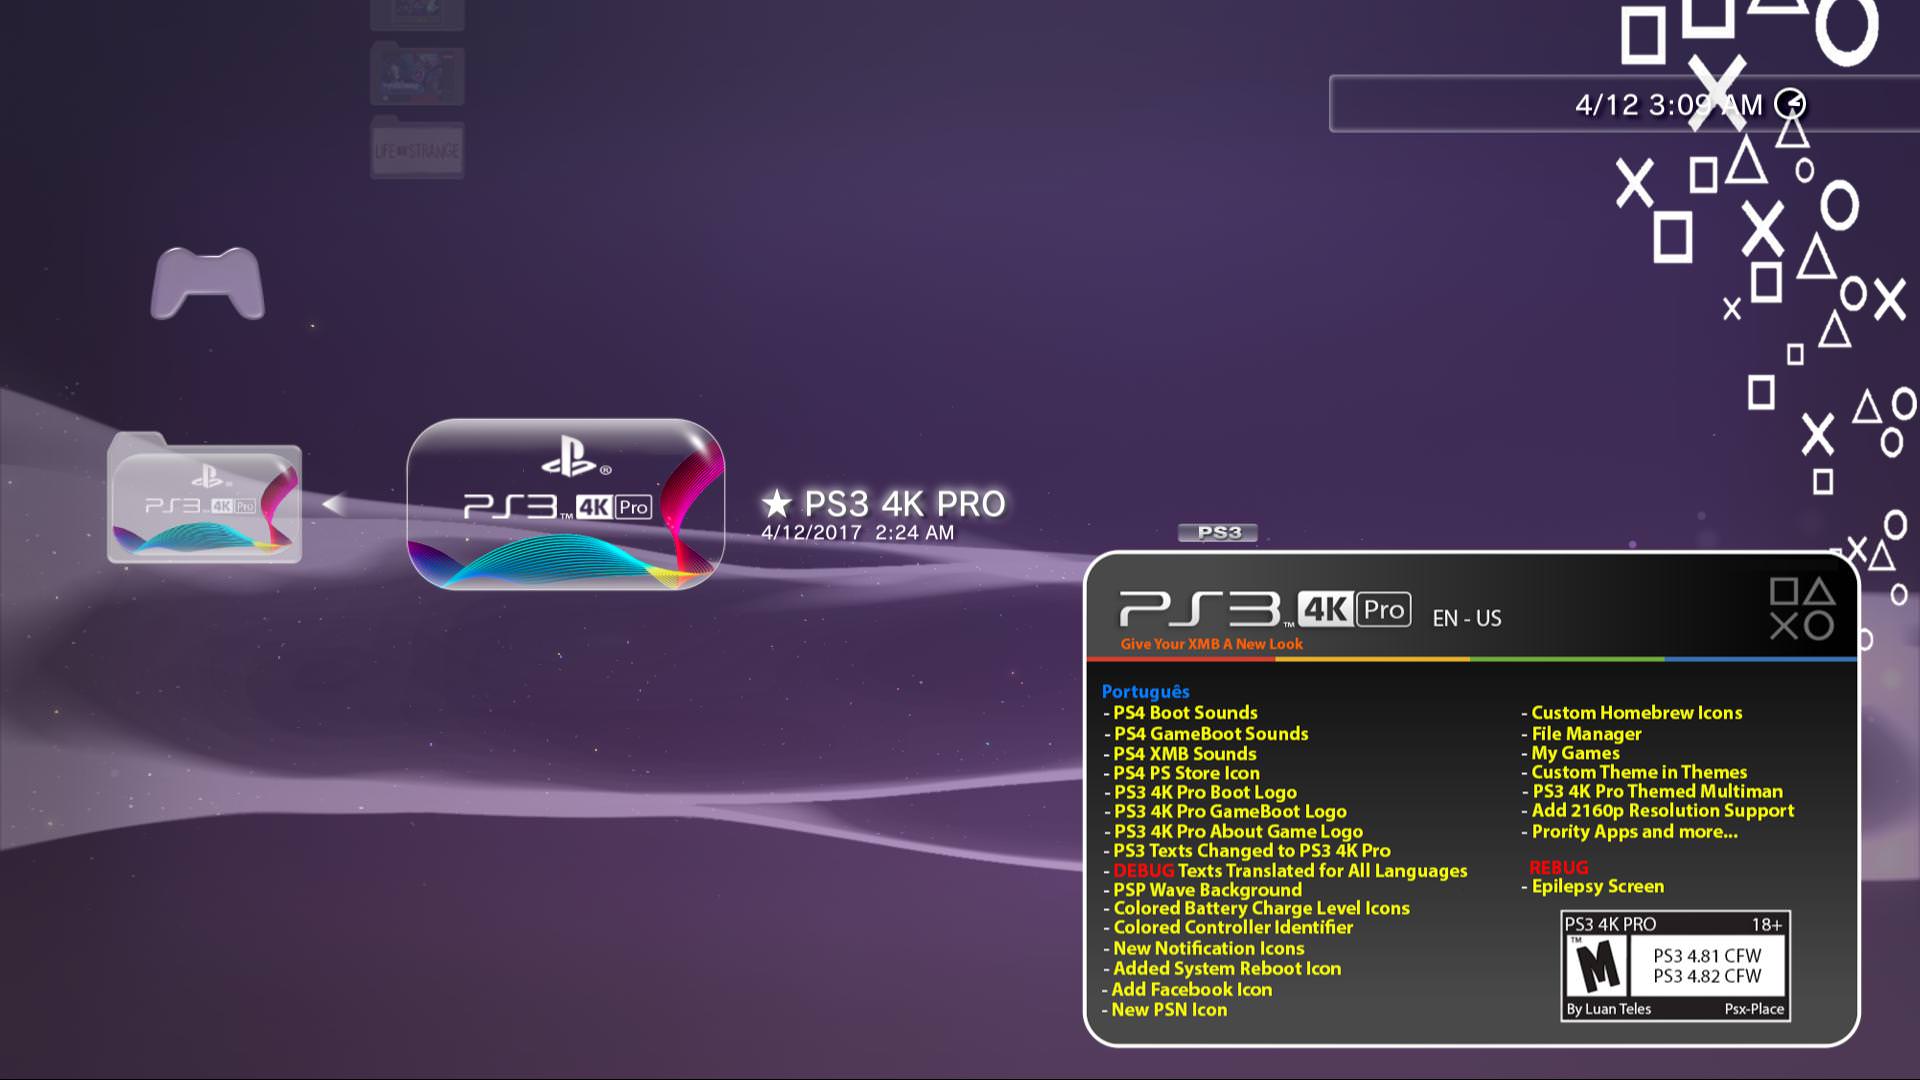Image resolution: width=1920 pixels, height=1080 pixels.
Task: Click the Psx-Place credit text
Action: tap(1753, 1009)
